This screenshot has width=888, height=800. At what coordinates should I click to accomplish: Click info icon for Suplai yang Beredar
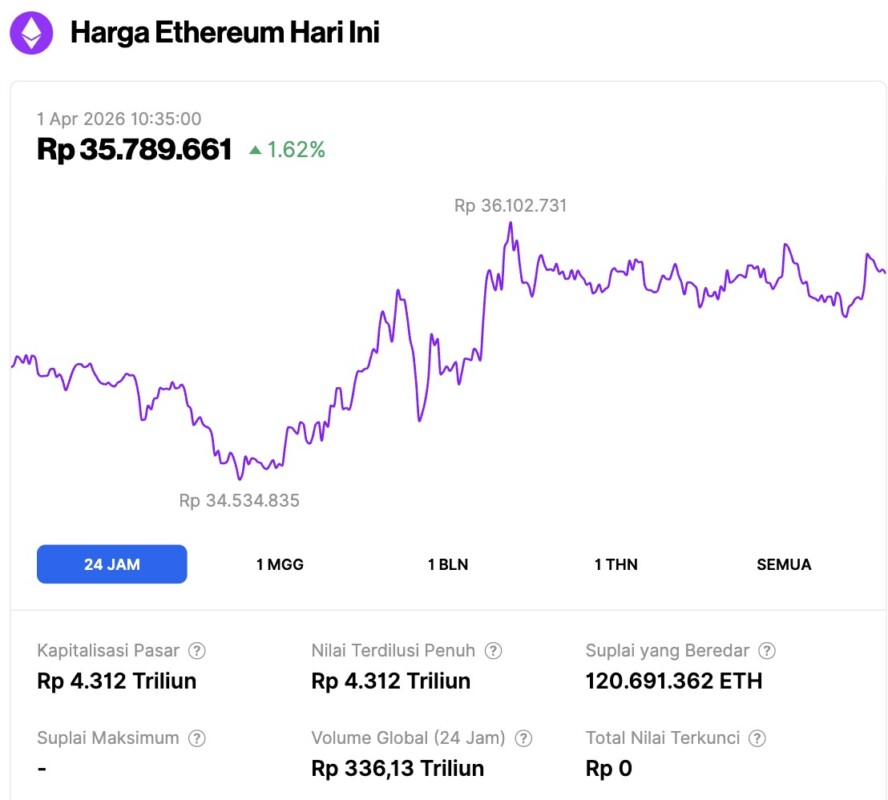pos(767,651)
